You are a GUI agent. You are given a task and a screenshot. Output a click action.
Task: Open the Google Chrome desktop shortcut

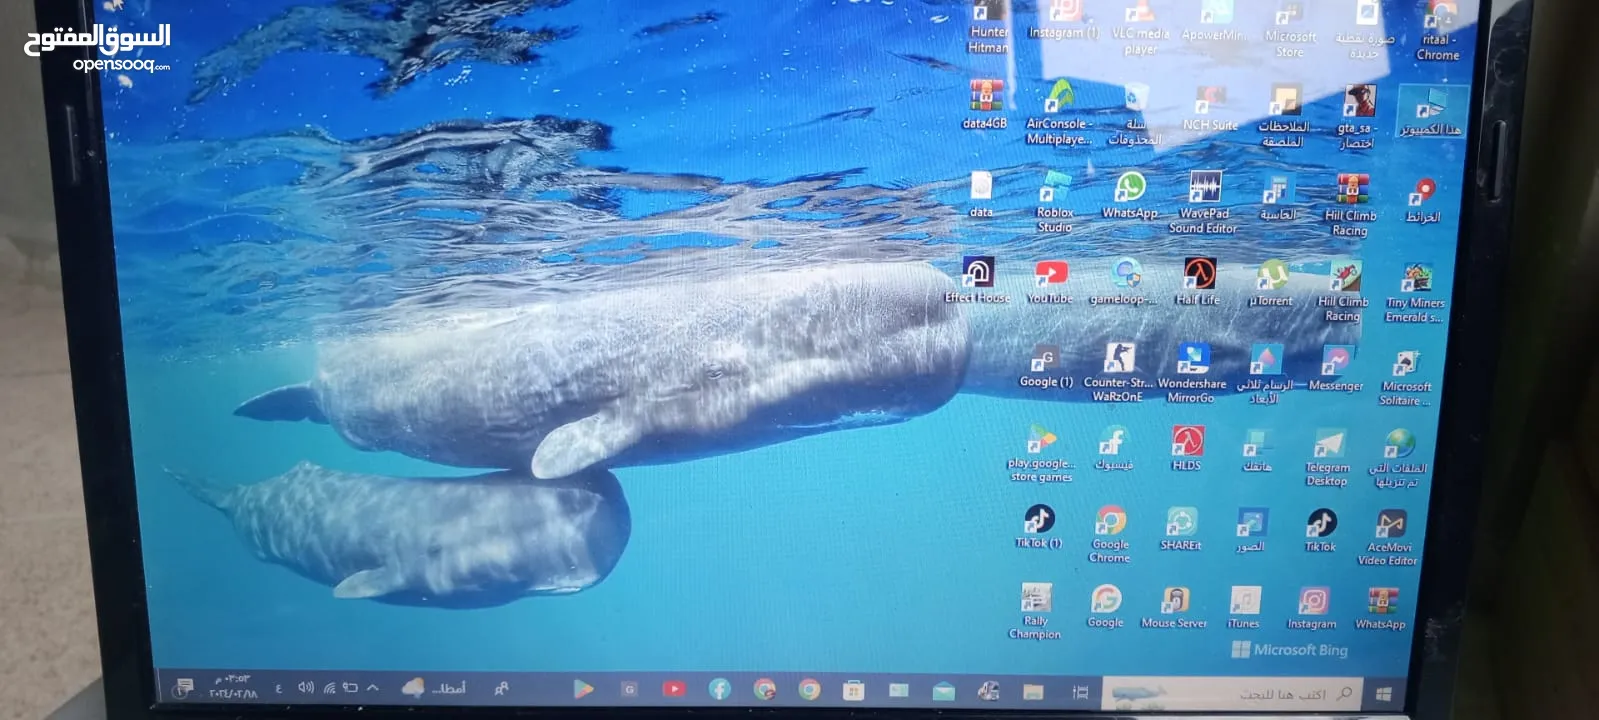pyautogui.click(x=1110, y=534)
